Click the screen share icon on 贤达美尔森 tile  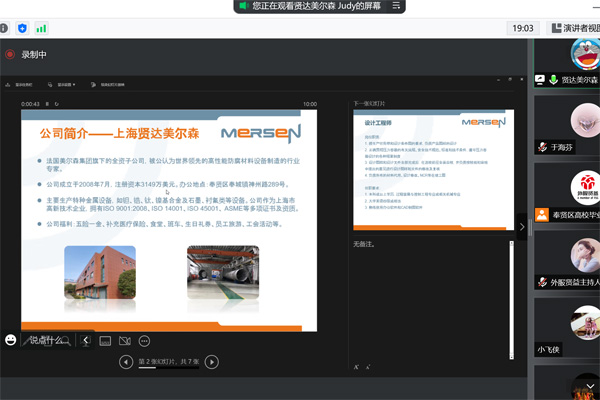tap(540, 80)
